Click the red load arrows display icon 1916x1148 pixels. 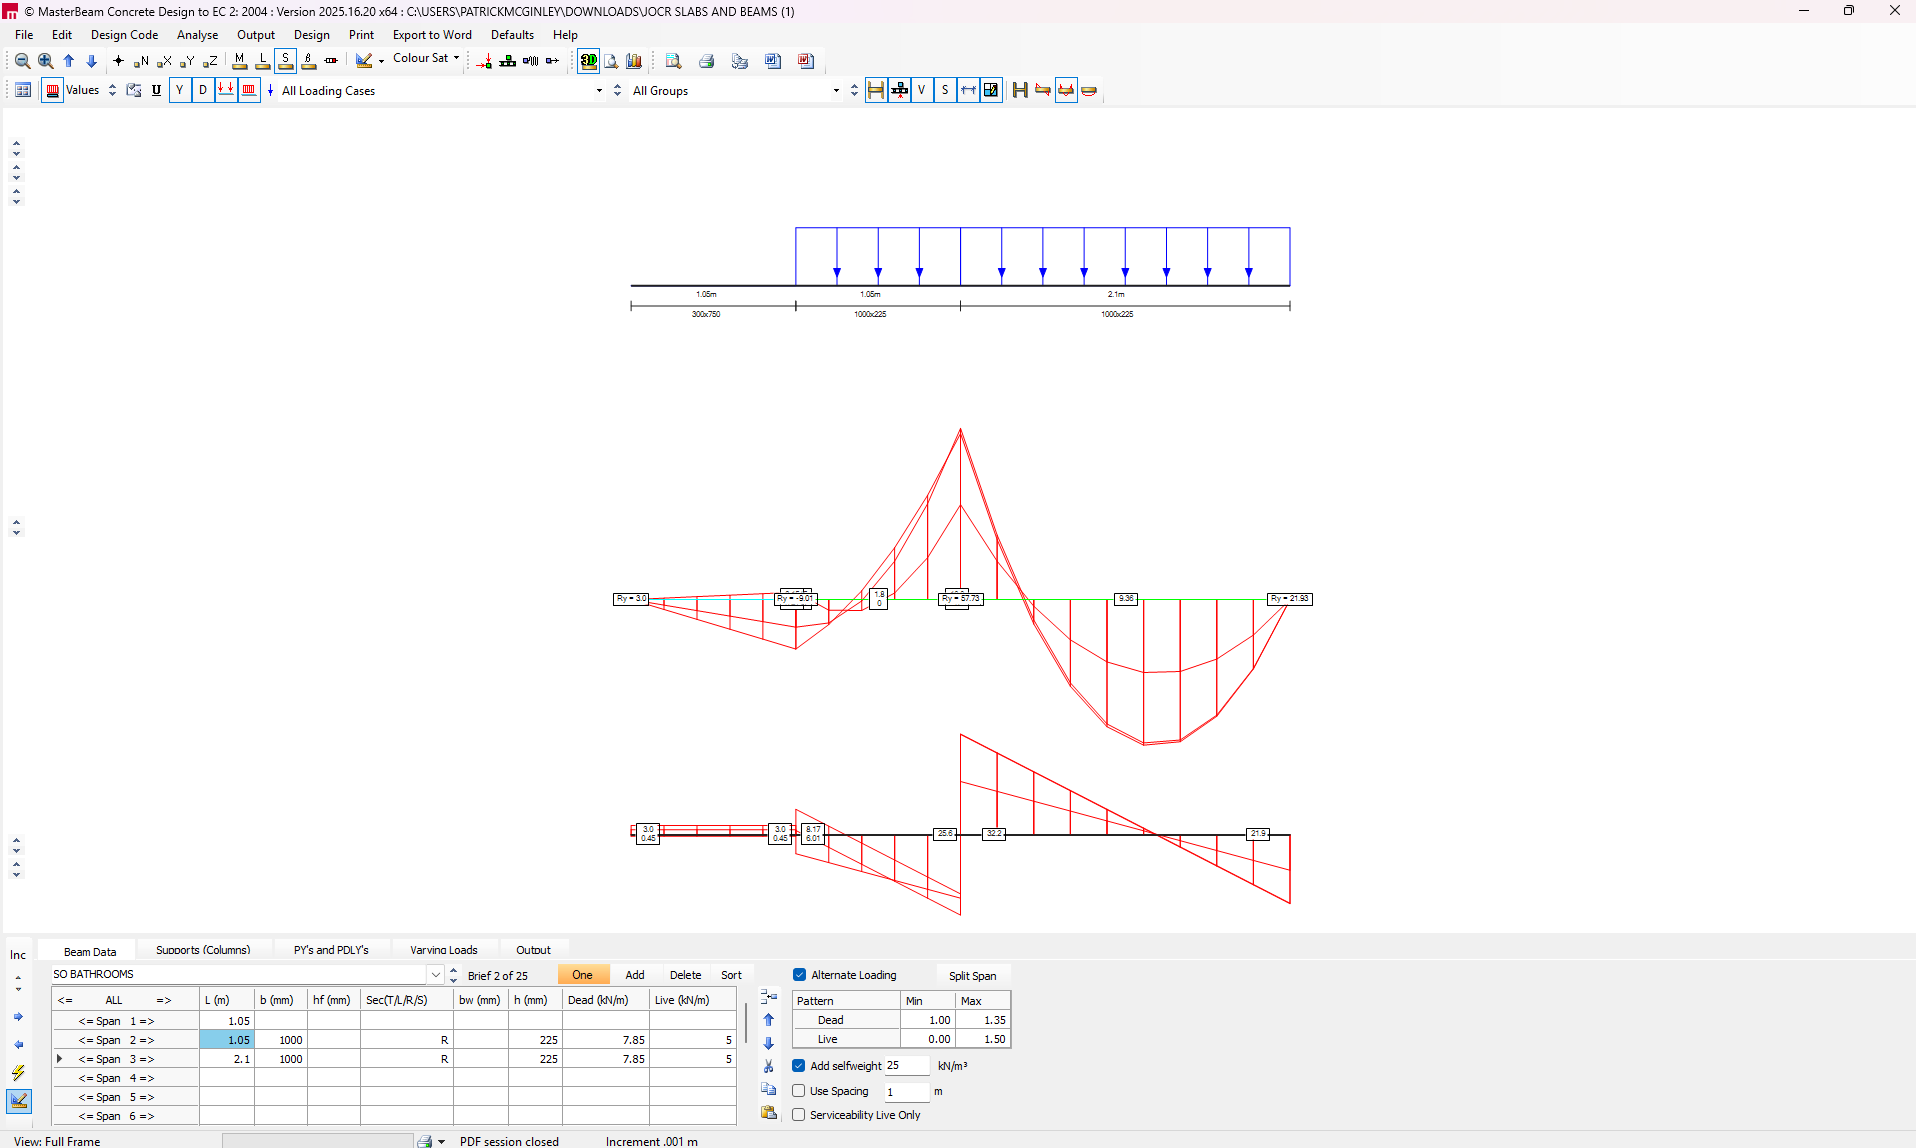226,90
